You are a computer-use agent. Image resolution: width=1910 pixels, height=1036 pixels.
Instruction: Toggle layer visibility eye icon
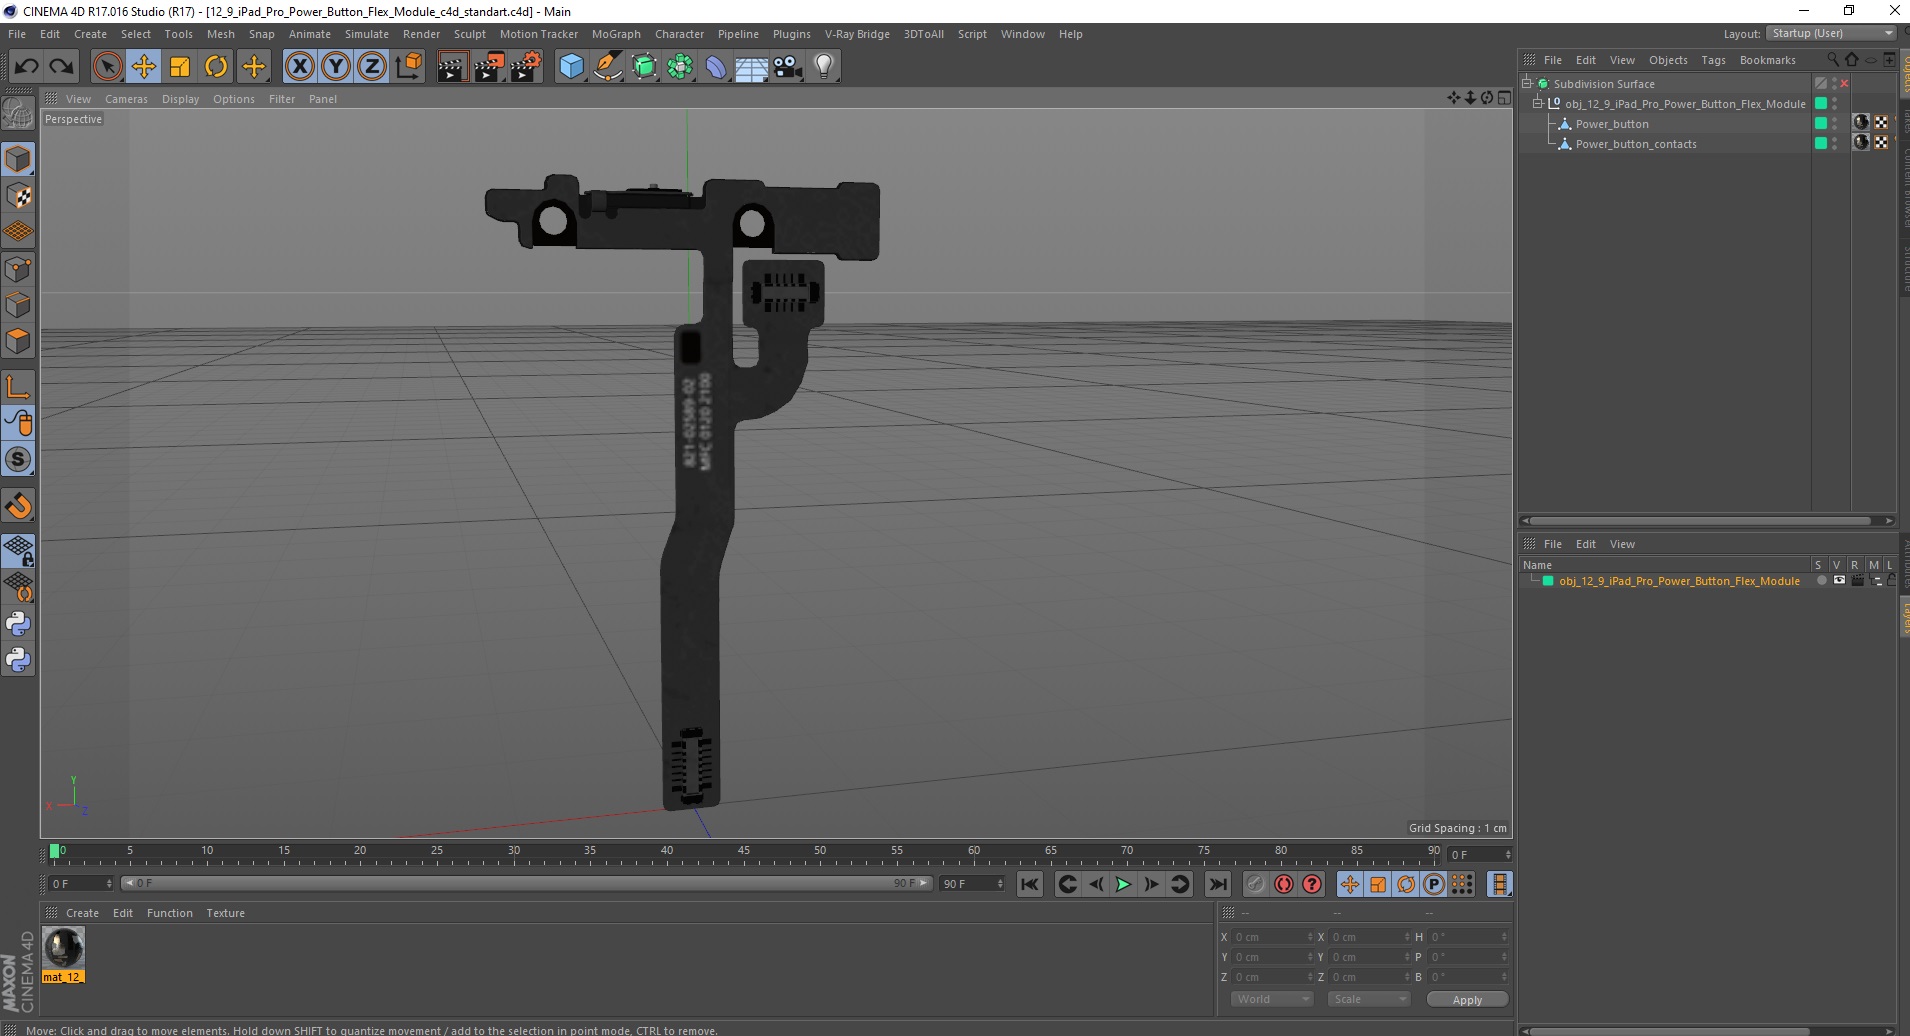point(1839,581)
